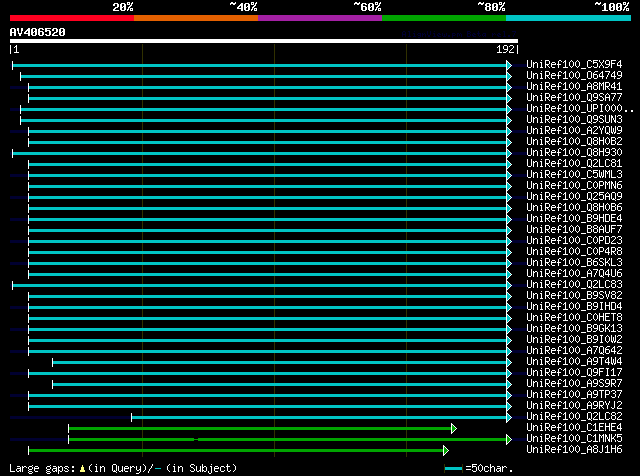
Task: Click the UniRef100_C5X9F4 hit label
Action: [574, 64]
